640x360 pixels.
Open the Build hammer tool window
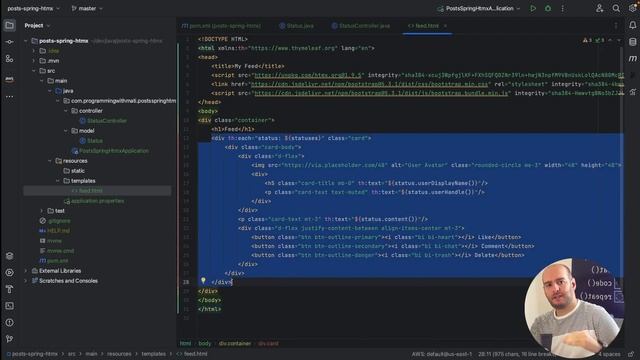[9, 289]
